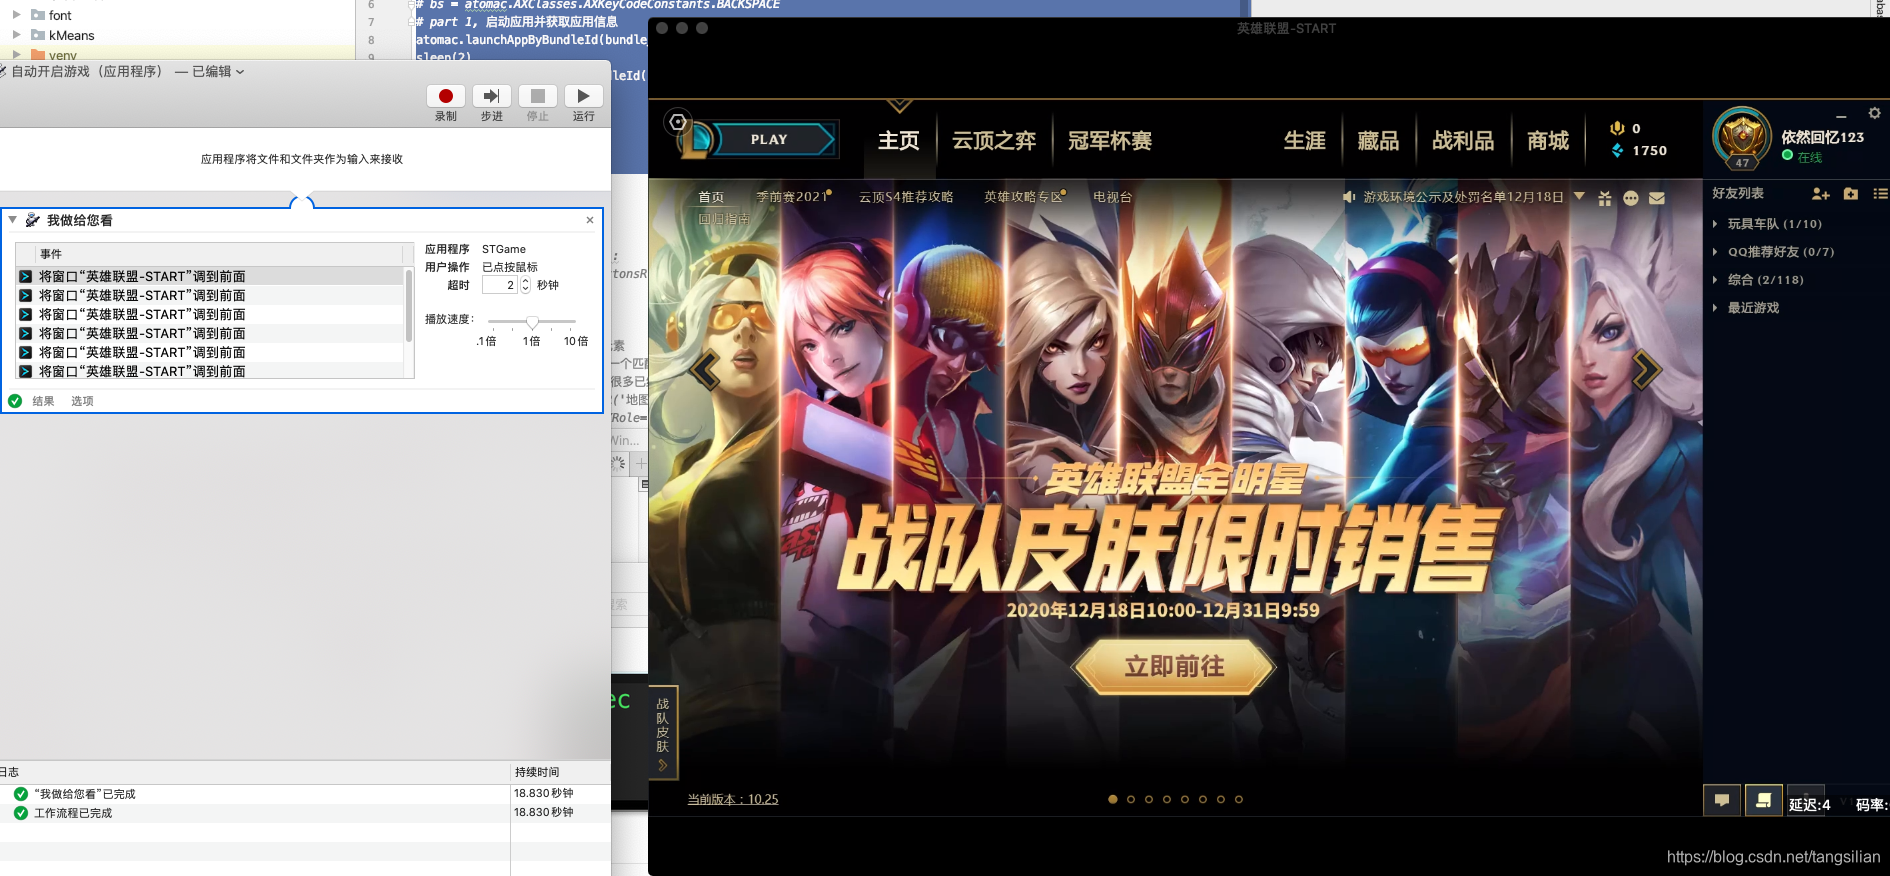
Task: Click the 立即前往 banner button
Action: pyautogui.click(x=1174, y=667)
